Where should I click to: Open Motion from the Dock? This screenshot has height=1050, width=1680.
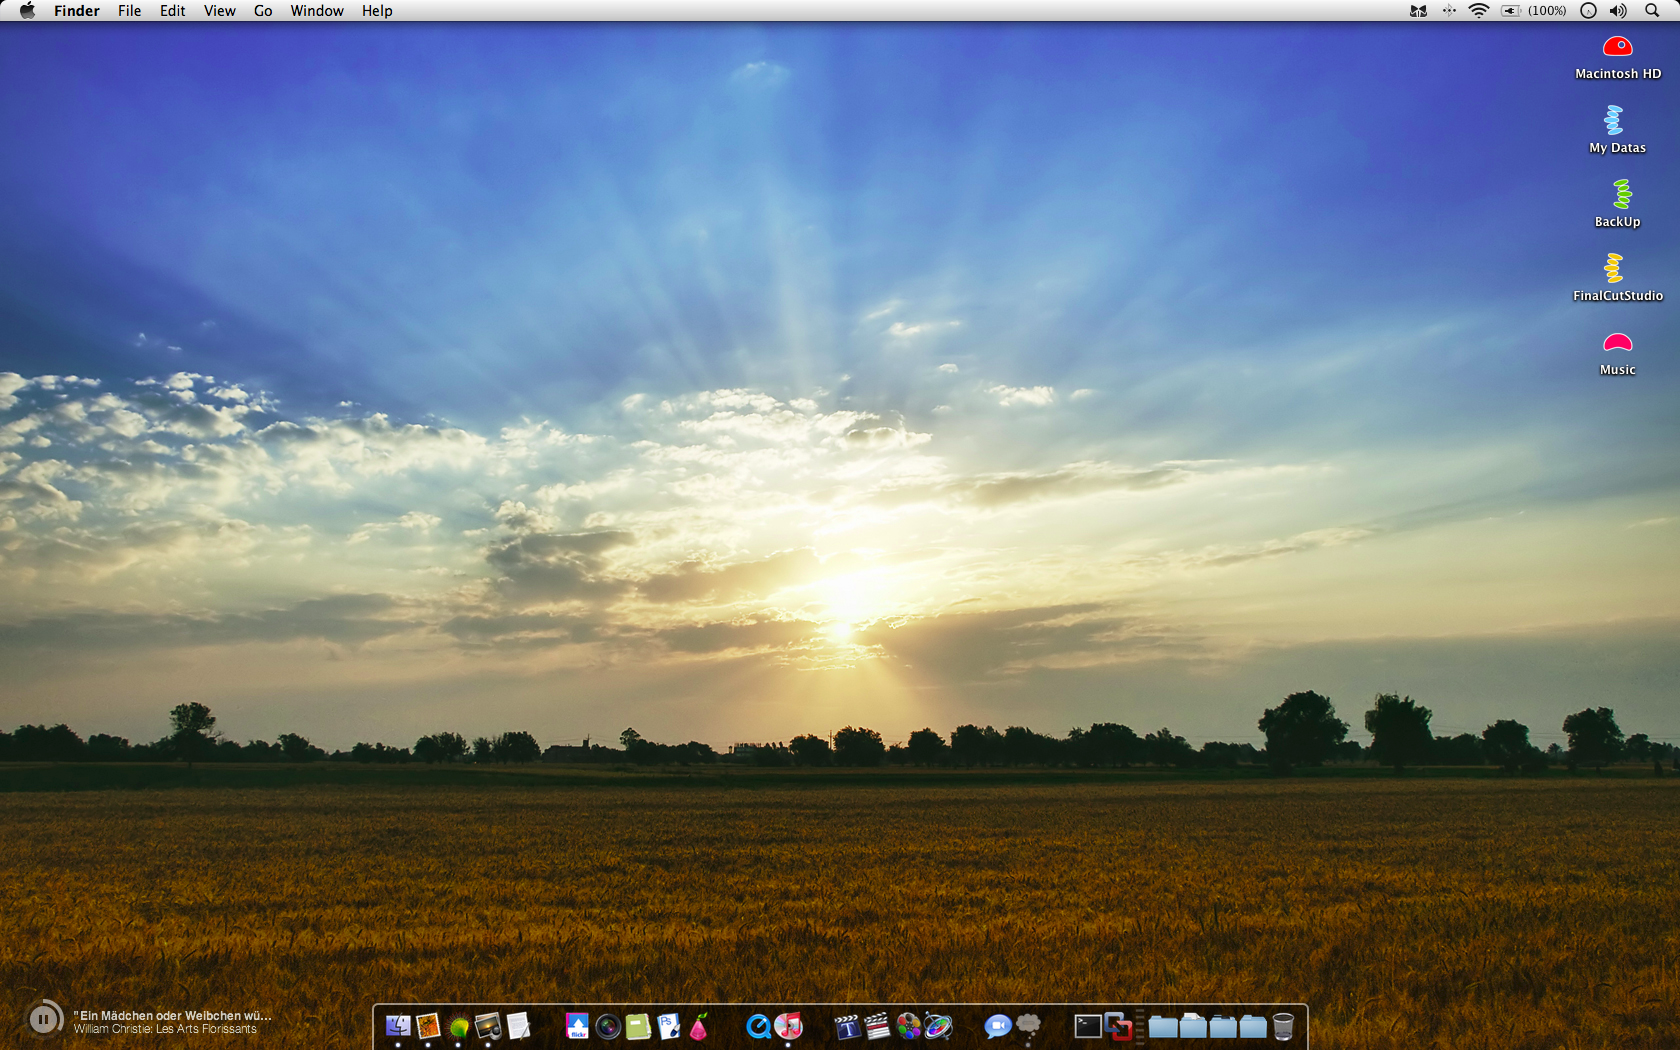pos(938,1026)
